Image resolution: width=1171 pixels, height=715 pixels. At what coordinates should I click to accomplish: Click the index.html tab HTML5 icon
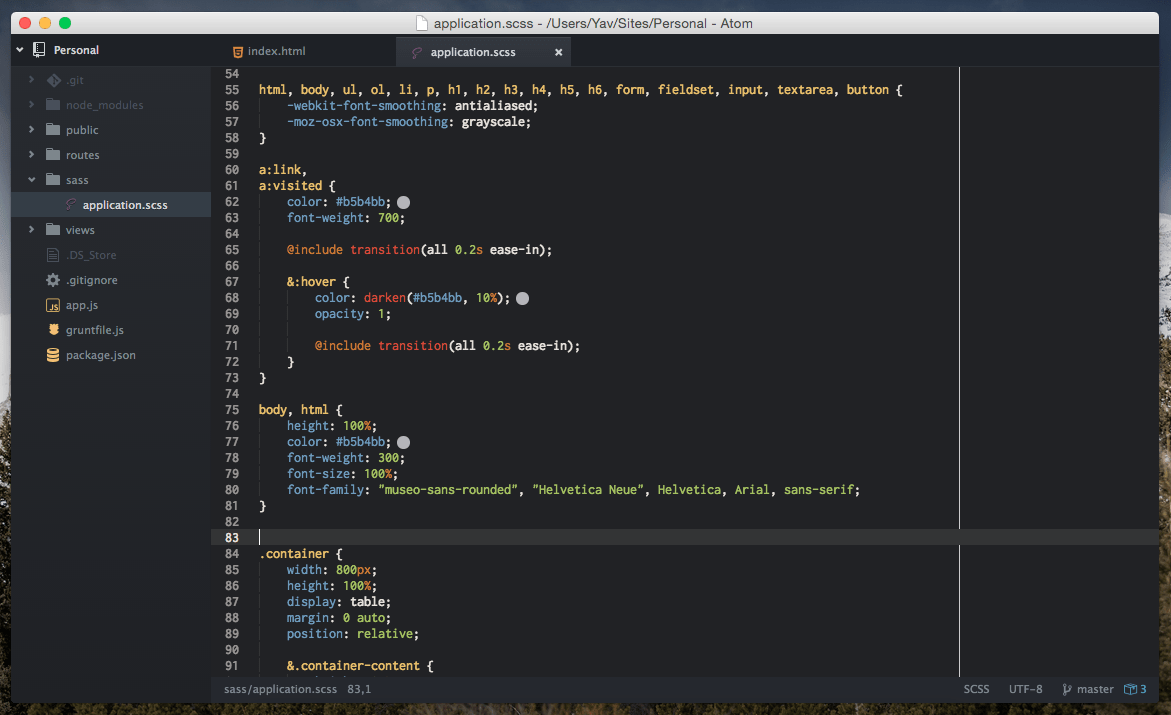click(237, 52)
